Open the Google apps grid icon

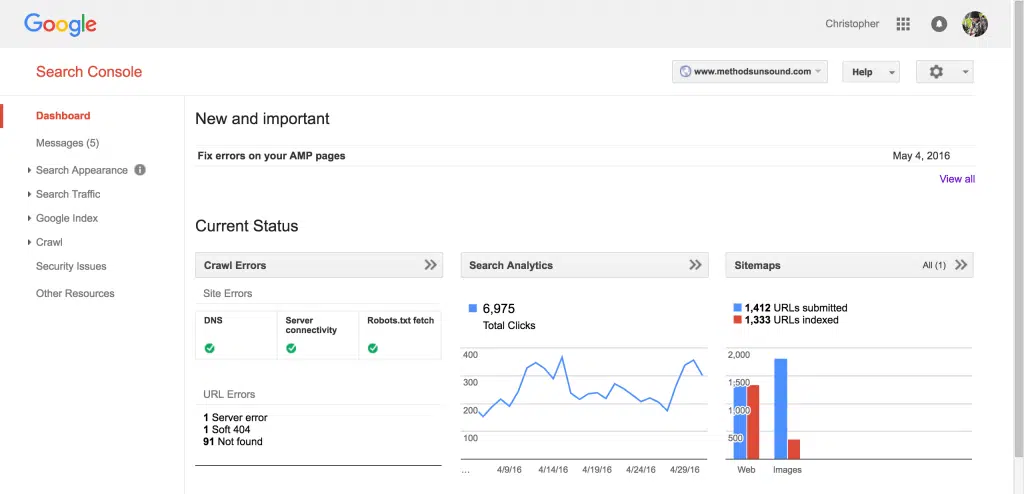(903, 24)
